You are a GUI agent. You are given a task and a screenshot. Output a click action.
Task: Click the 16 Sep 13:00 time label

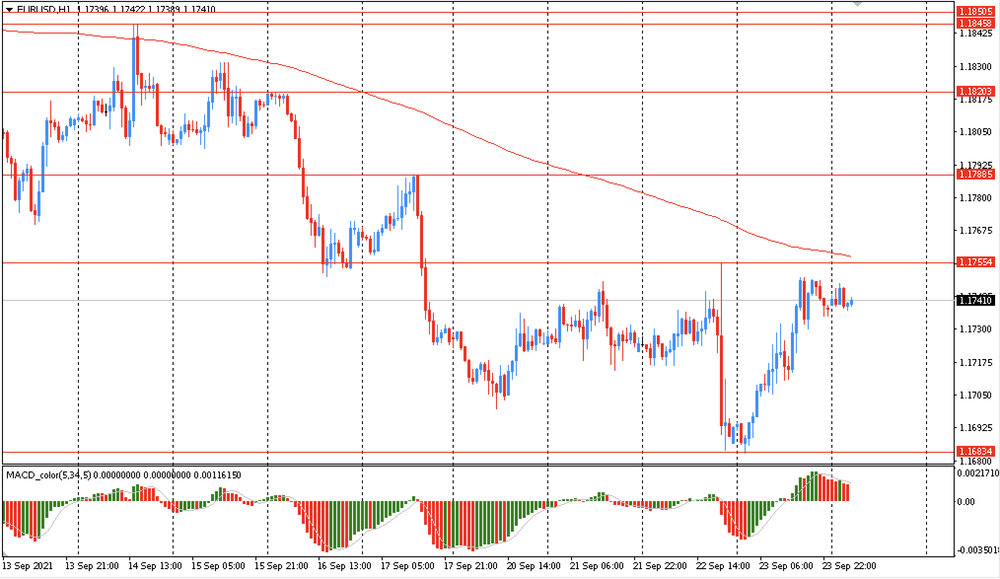coord(344,566)
